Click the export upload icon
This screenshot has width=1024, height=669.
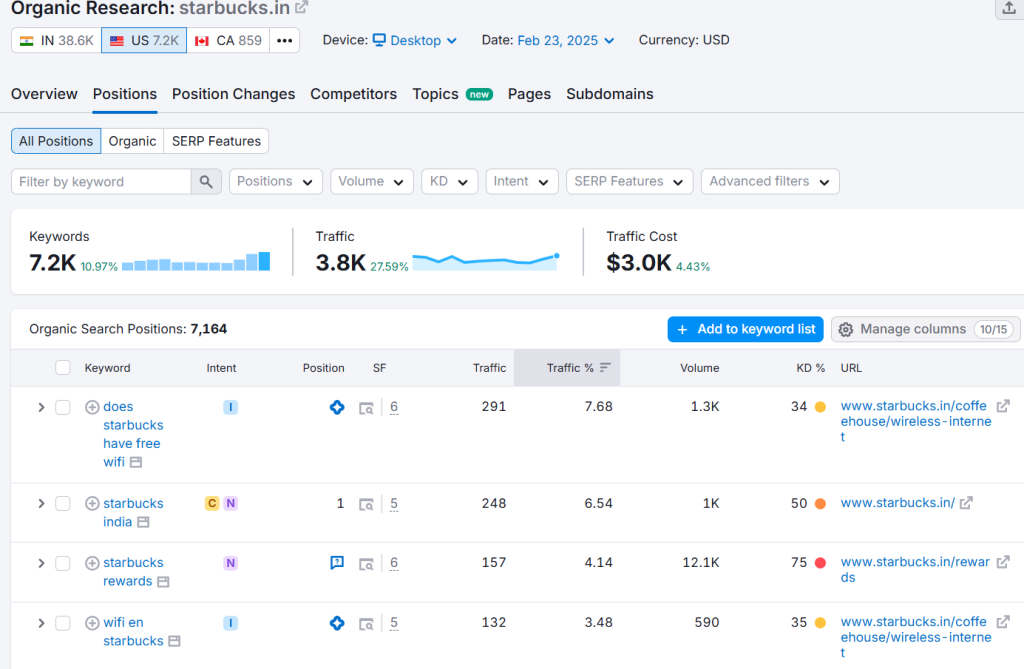[x=1009, y=8]
